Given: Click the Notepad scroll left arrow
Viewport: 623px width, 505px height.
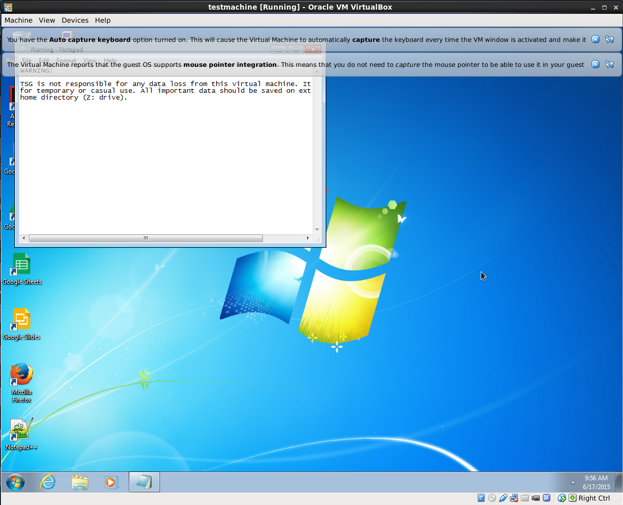Looking at the screenshot, I should click(24, 238).
